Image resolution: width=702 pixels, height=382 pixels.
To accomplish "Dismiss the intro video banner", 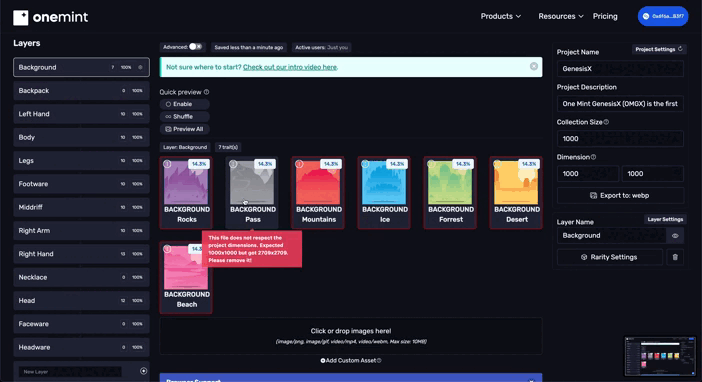I will (534, 66).
